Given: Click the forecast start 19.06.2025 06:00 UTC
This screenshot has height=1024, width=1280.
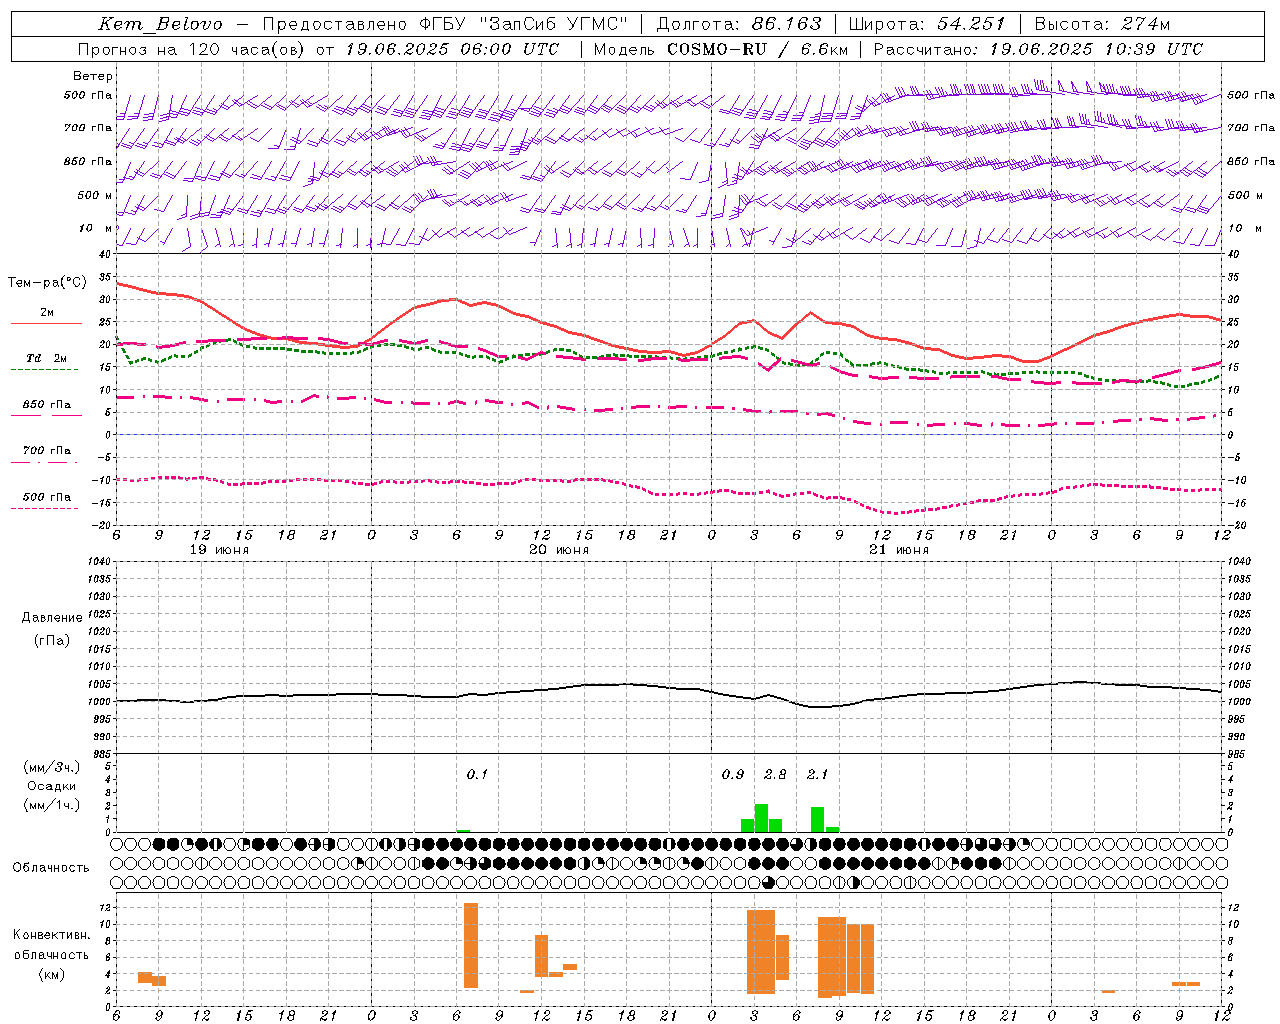Looking at the screenshot, I should coord(452,49).
